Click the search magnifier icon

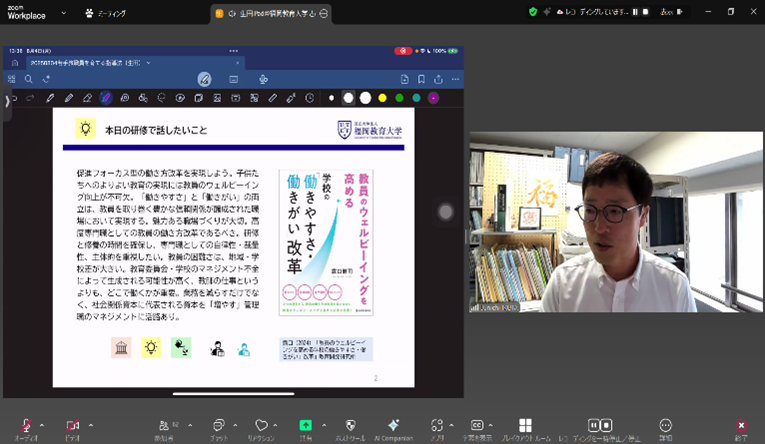pos(29,79)
